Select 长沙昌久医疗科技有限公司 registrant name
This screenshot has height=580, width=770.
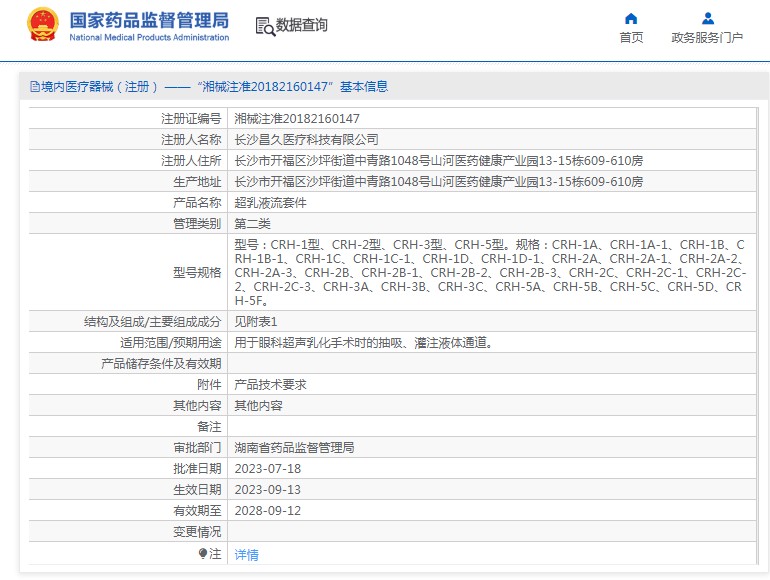pyautogui.click(x=306, y=140)
